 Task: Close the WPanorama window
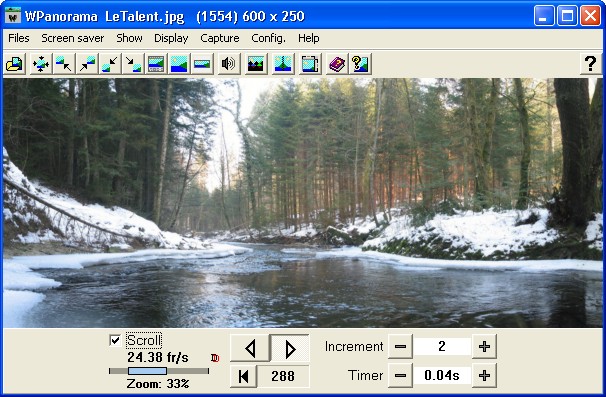(x=591, y=16)
